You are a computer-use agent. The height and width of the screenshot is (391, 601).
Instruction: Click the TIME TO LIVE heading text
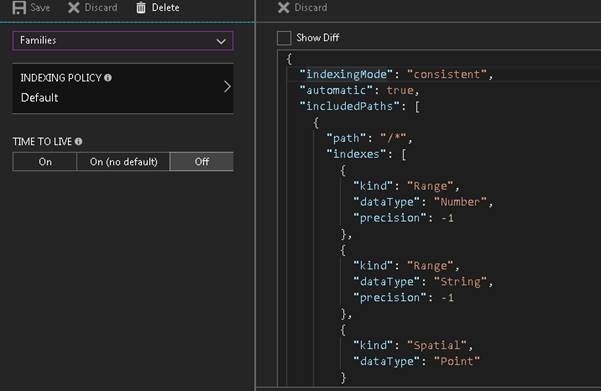tap(42, 141)
